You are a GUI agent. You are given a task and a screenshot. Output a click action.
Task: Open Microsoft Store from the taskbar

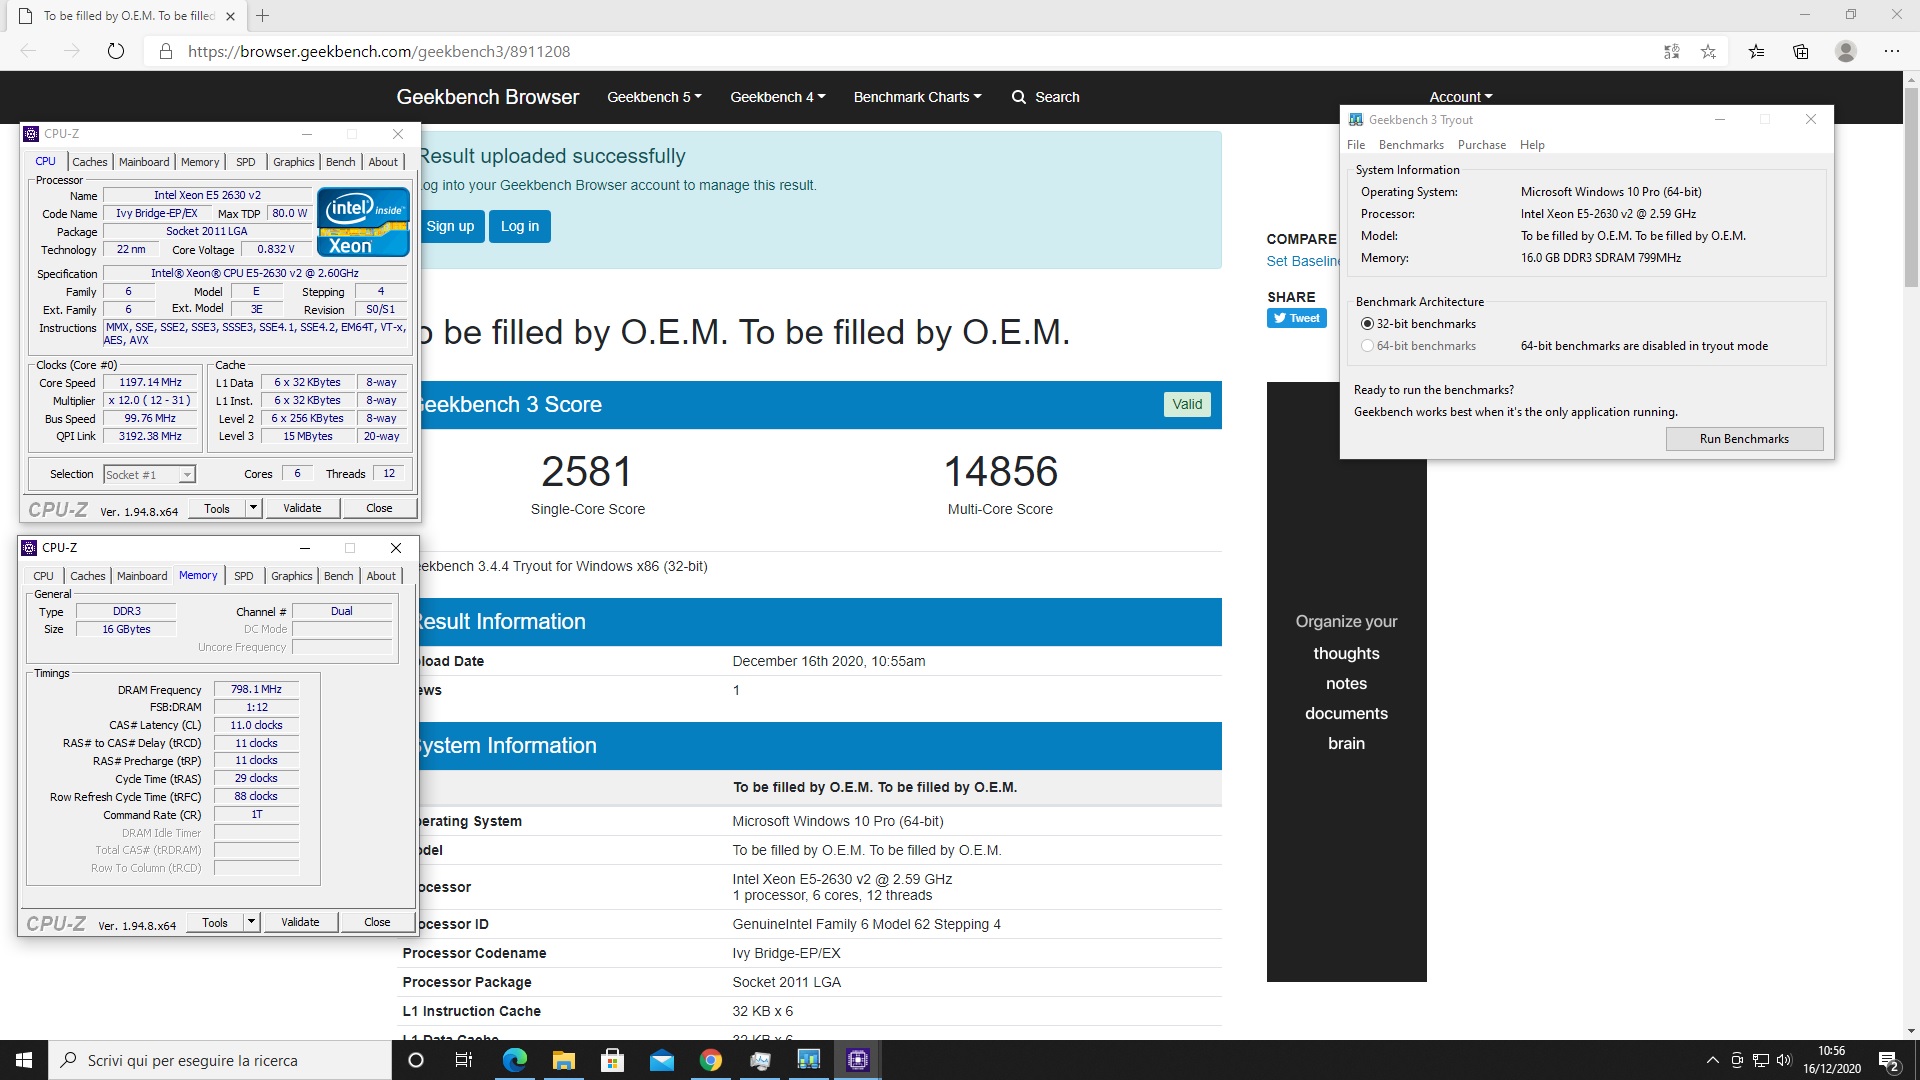[x=612, y=1060]
